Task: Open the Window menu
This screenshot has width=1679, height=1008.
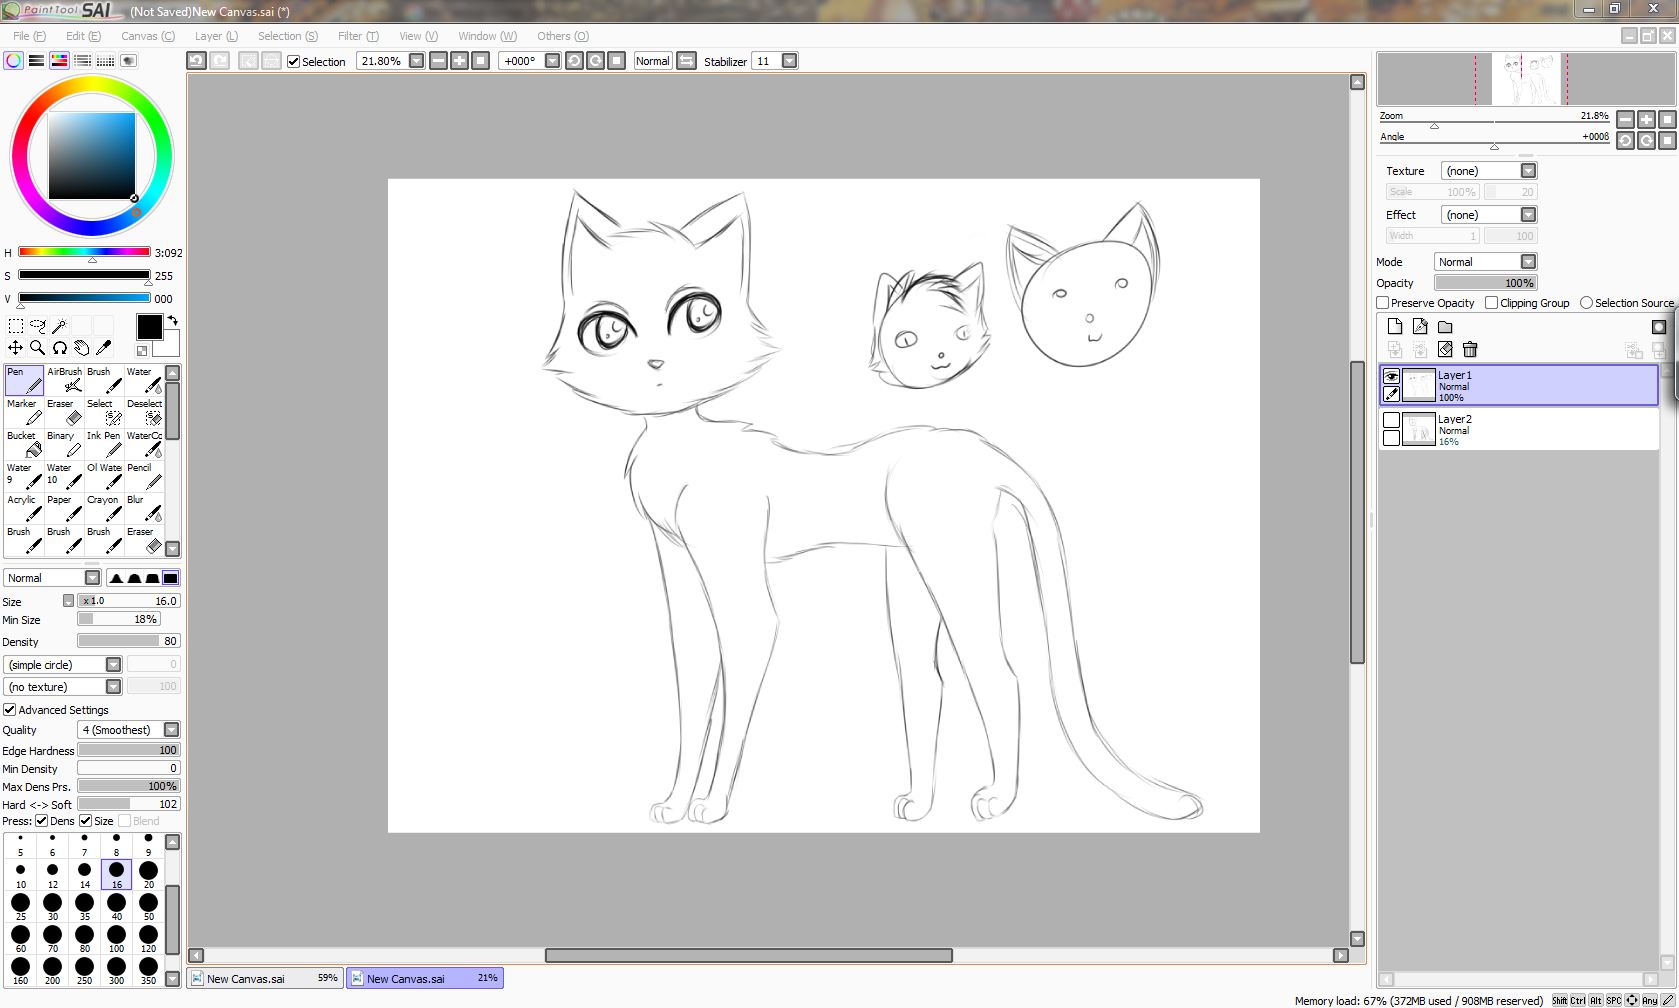Action: click(487, 36)
